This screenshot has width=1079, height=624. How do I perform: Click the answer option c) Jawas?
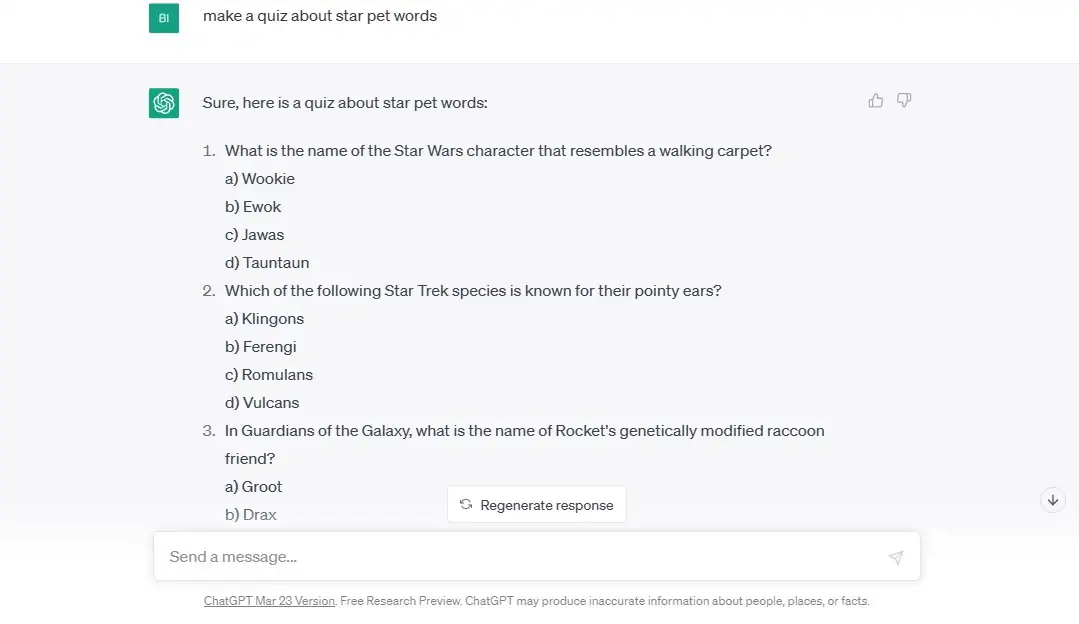(x=255, y=235)
